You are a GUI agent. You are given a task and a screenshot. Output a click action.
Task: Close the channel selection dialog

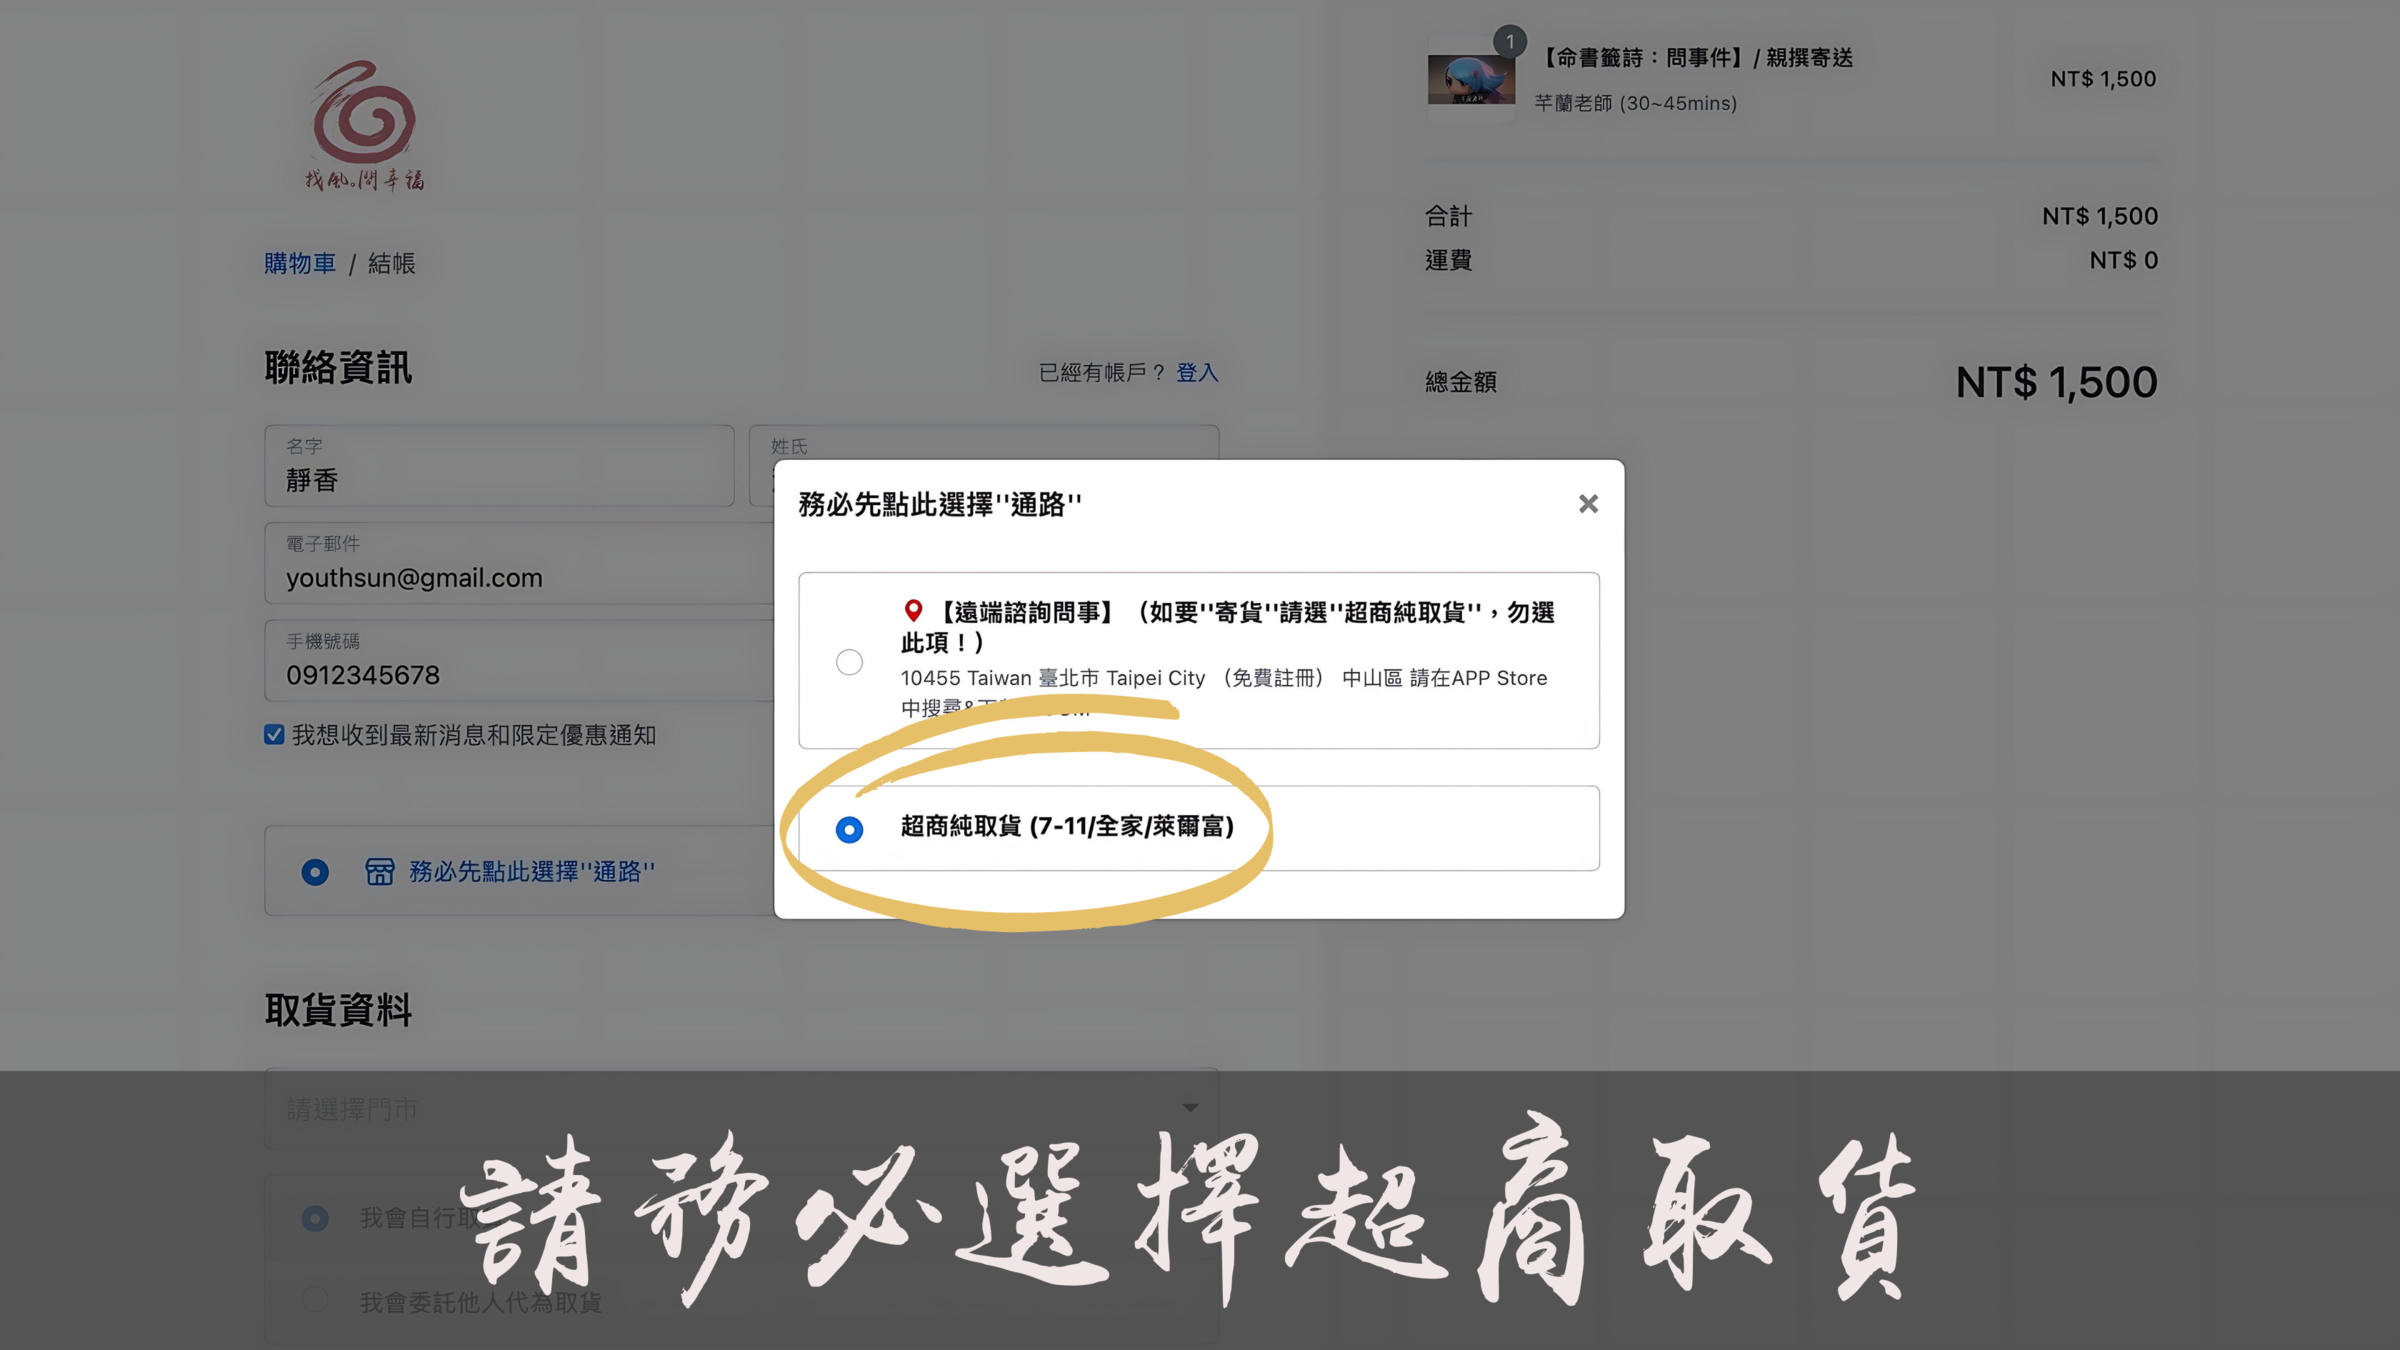point(1588,504)
